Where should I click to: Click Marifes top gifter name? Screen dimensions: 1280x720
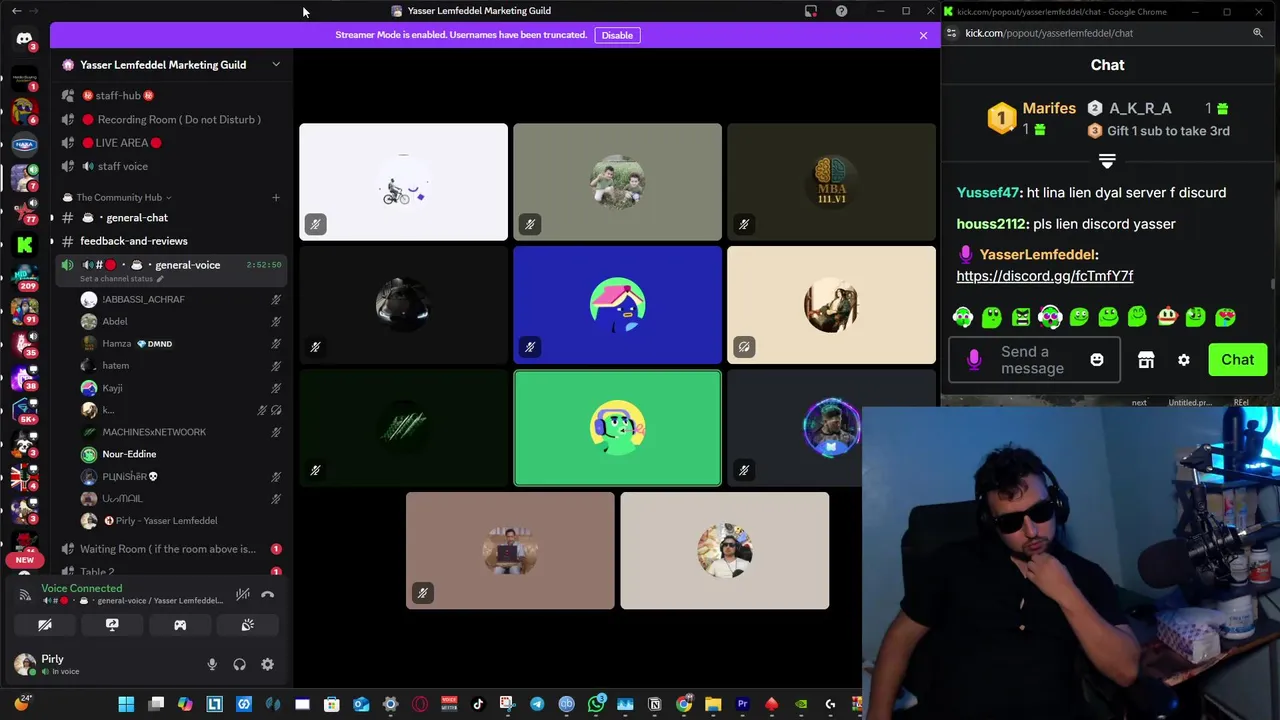(x=1049, y=108)
